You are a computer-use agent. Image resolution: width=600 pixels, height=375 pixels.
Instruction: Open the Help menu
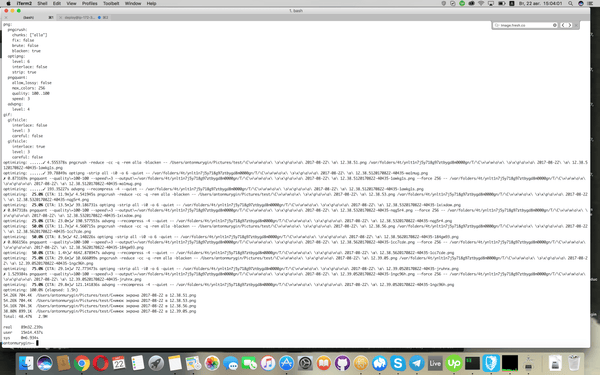click(x=151, y=3)
